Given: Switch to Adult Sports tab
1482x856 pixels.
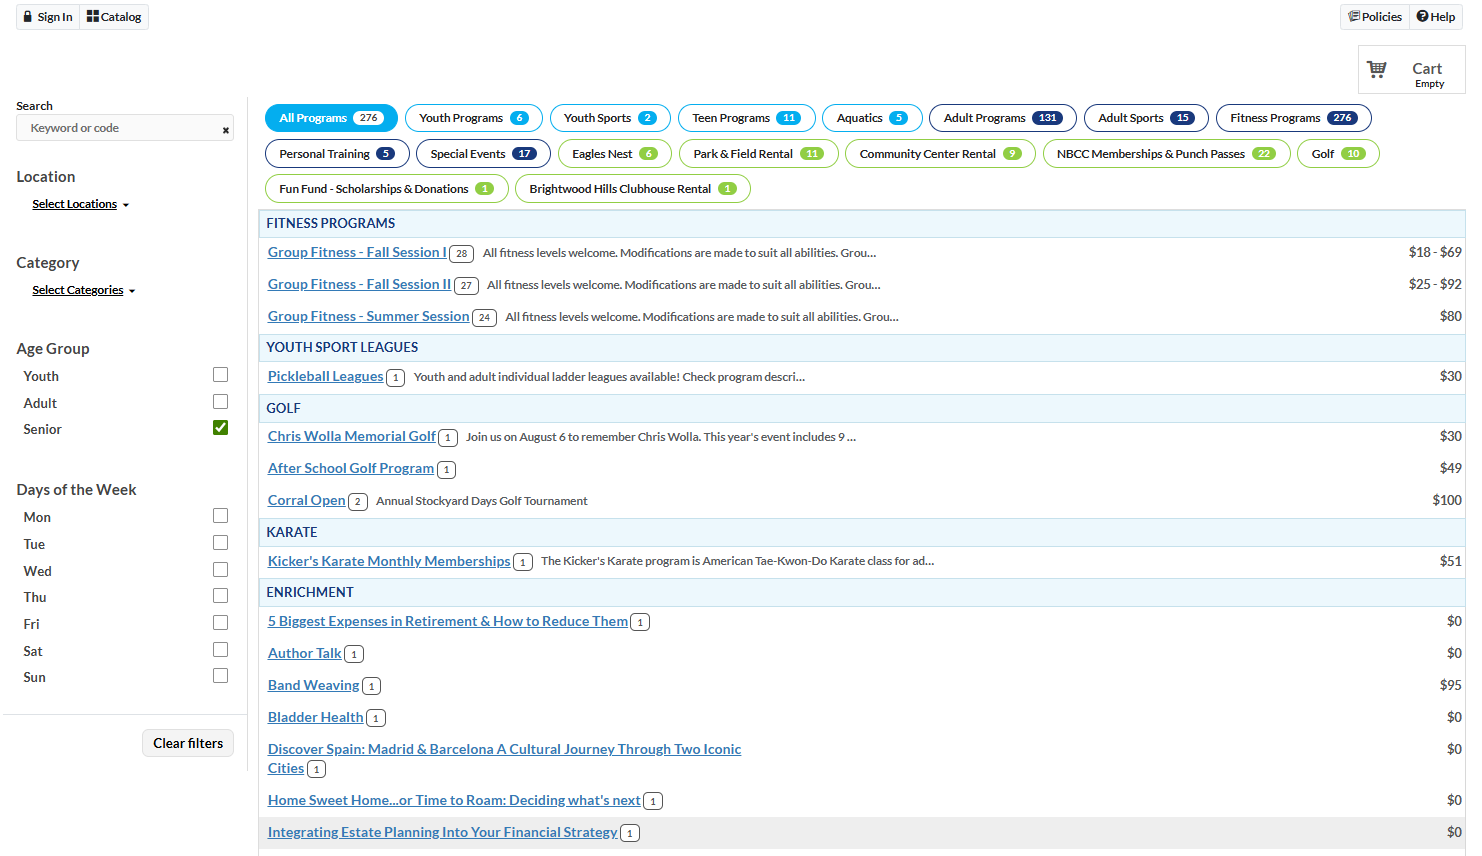Looking at the screenshot, I should coord(1146,118).
